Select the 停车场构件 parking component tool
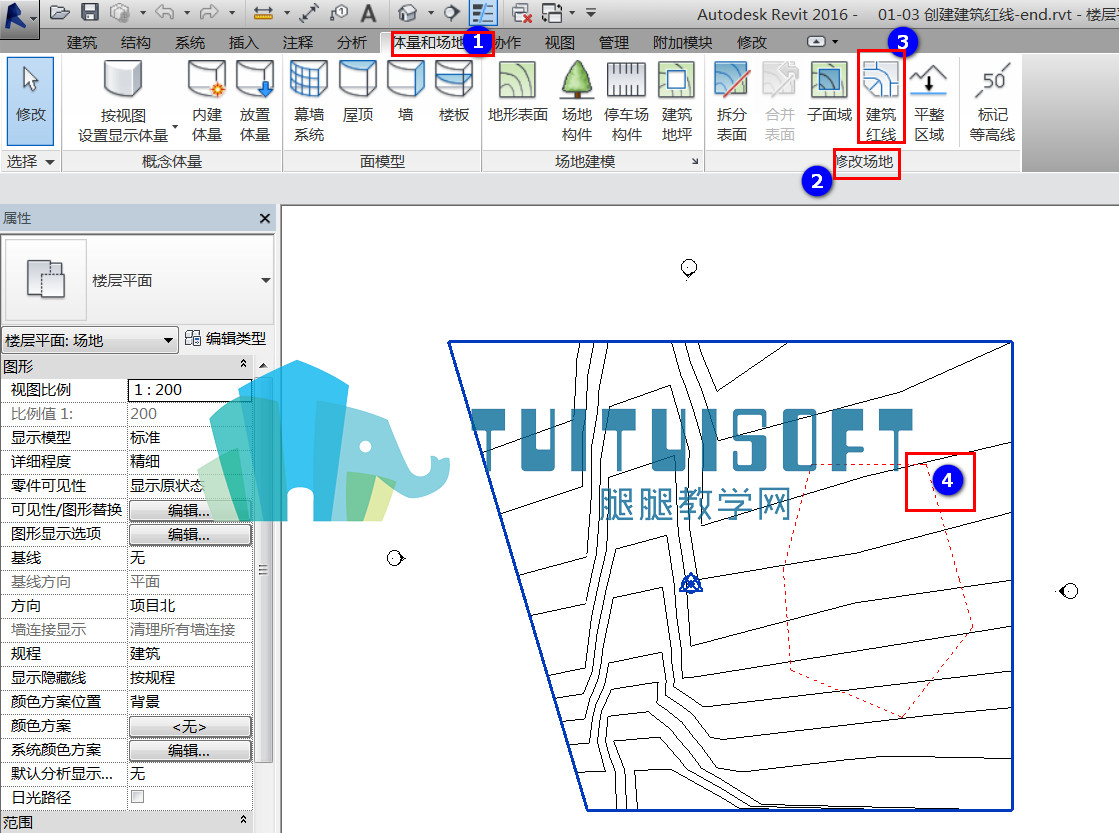This screenshot has height=833, width=1119. click(626, 101)
